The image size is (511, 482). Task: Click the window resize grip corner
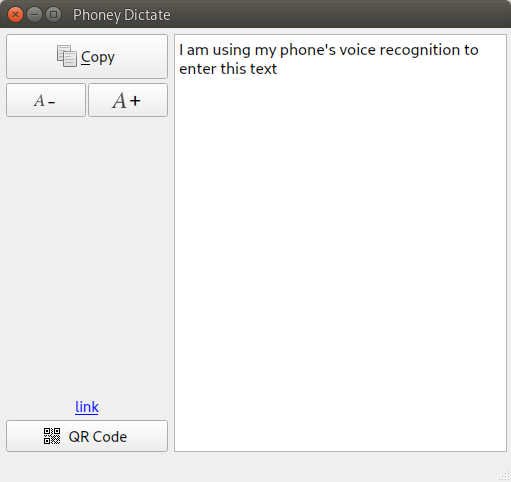point(505,476)
